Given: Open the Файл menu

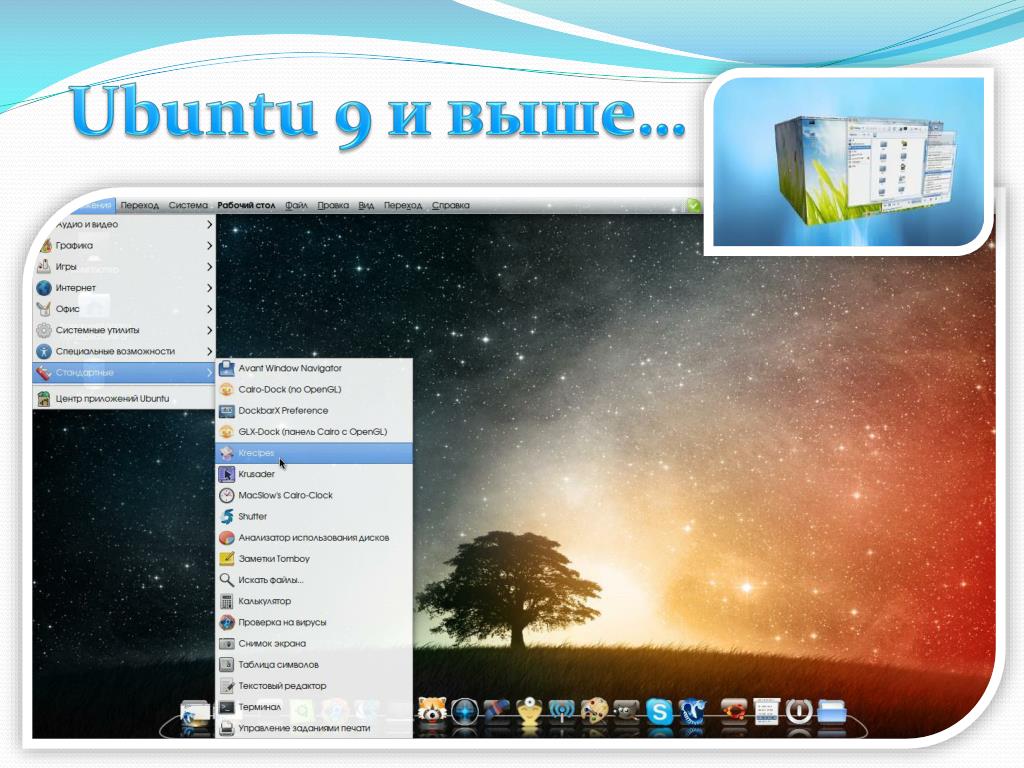Looking at the screenshot, I should click(x=296, y=205).
